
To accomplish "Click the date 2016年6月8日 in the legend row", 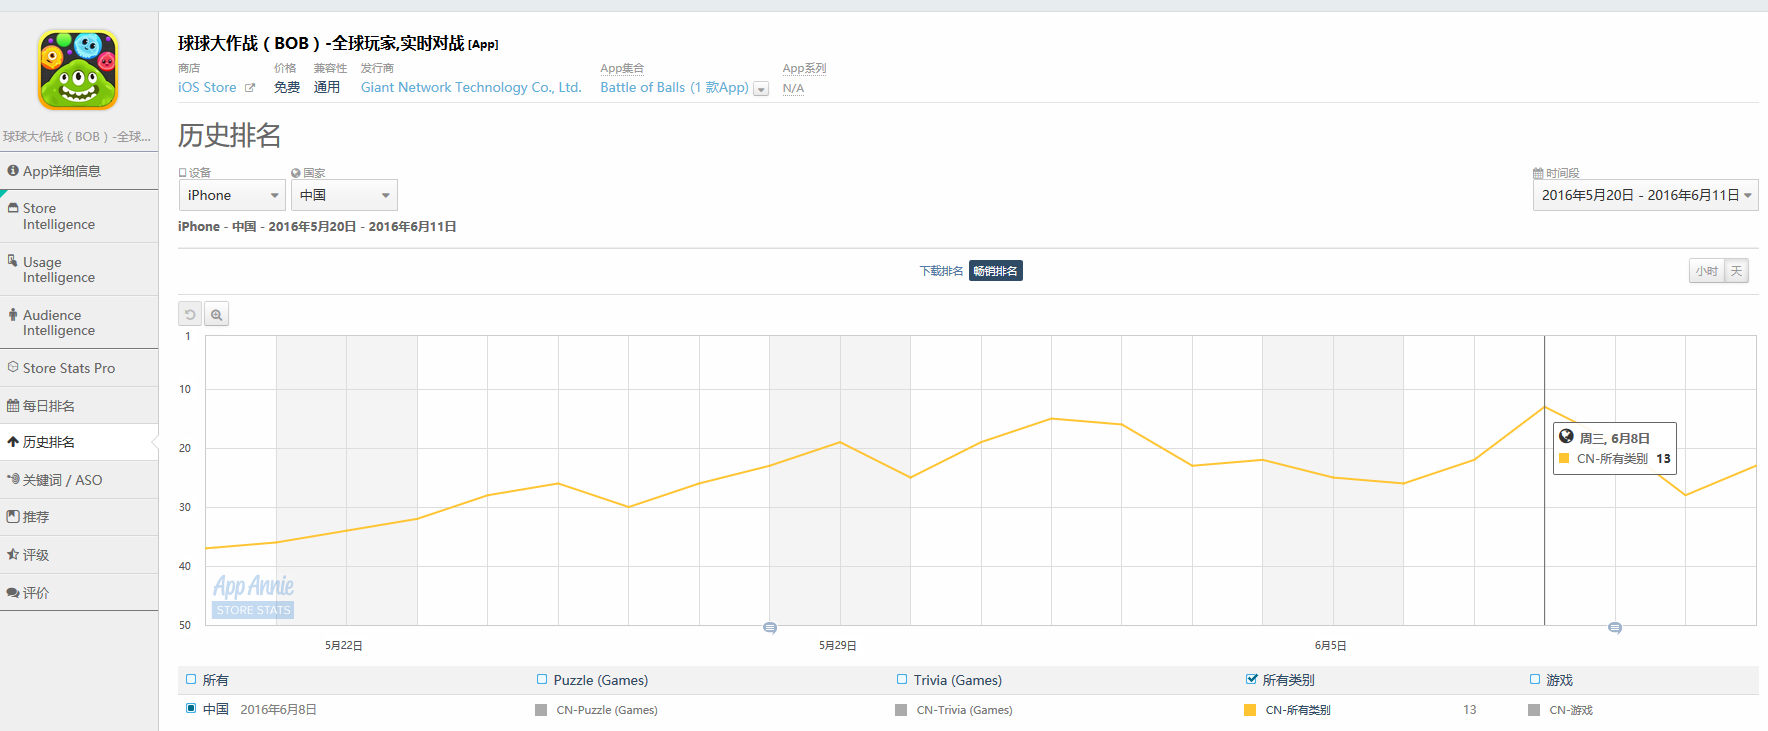I will (x=278, y=709).
